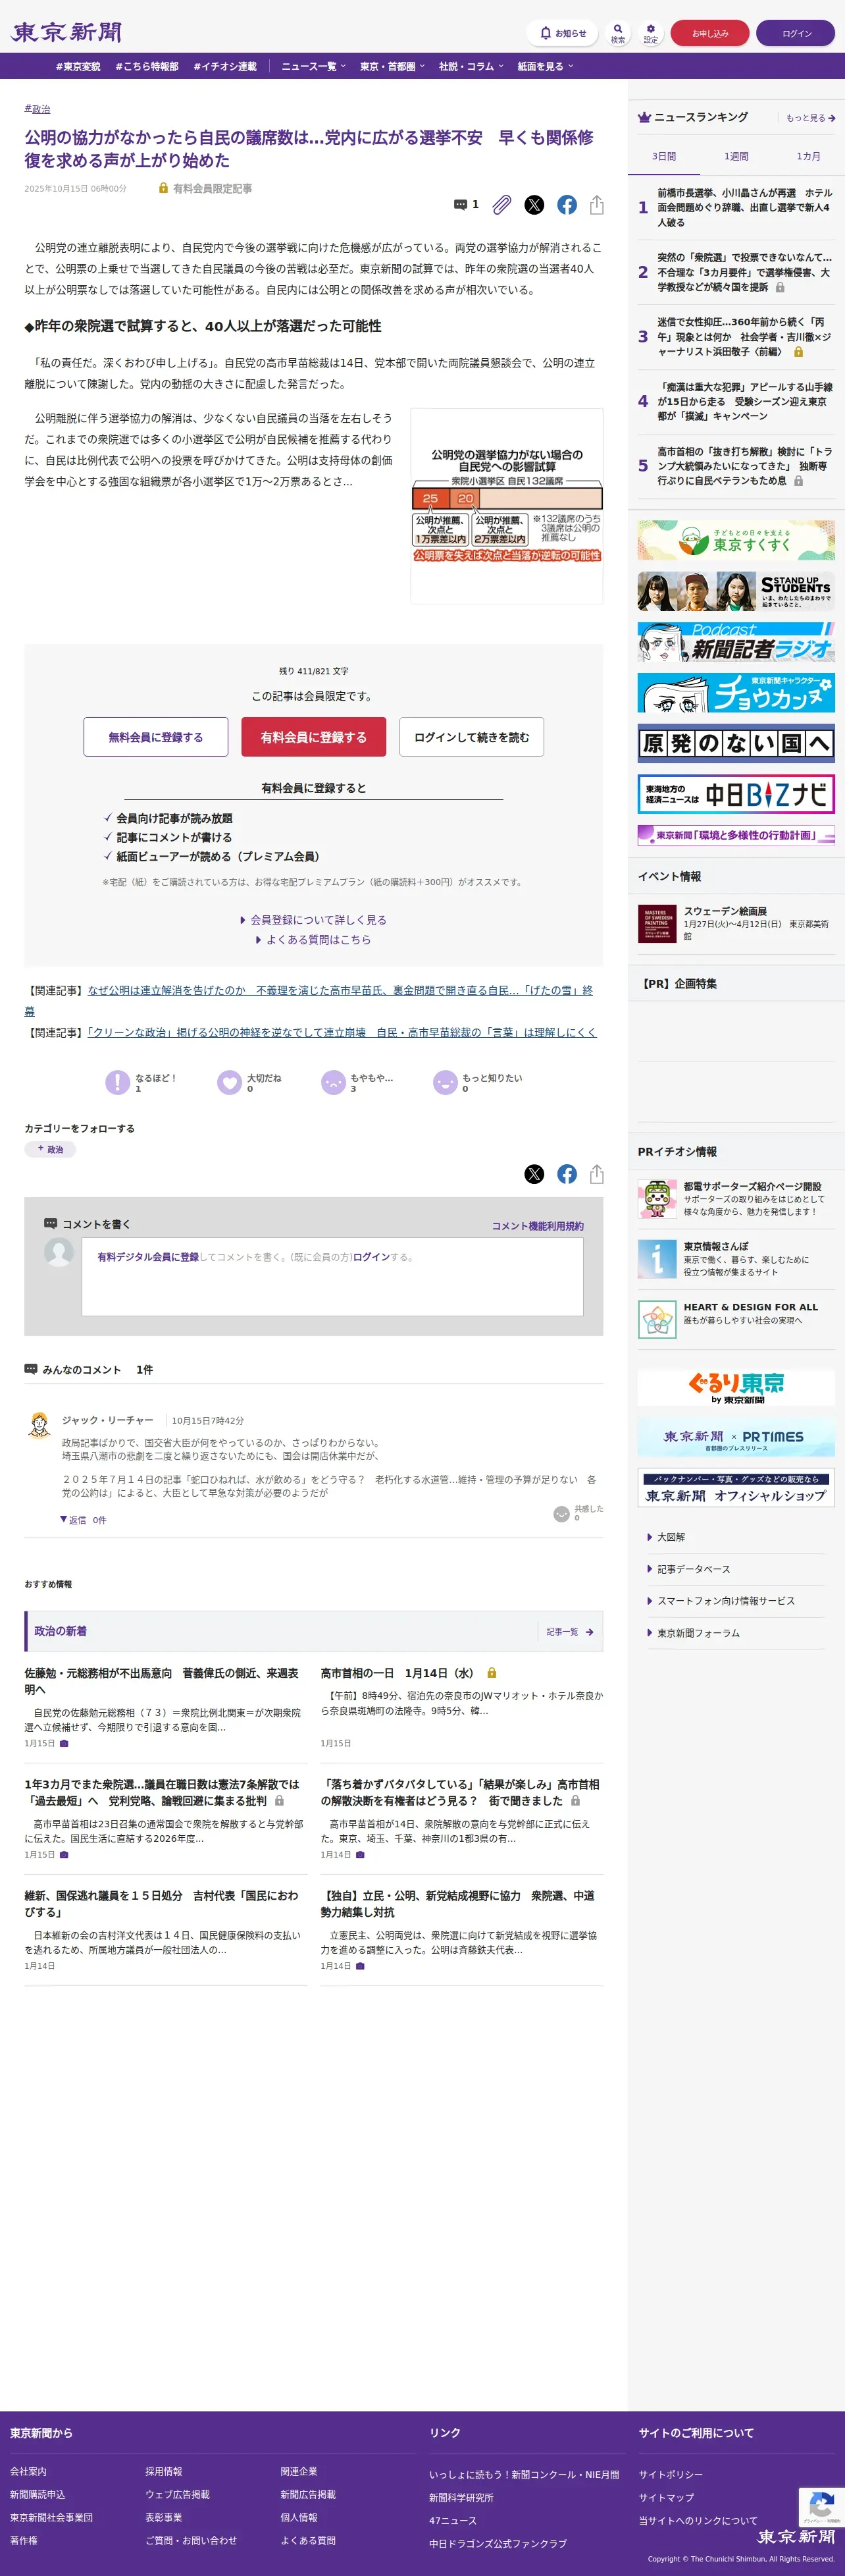Open 大図解 sidebar item
This screenshot has width=845, height=2576.
(x=670, y=1537)
